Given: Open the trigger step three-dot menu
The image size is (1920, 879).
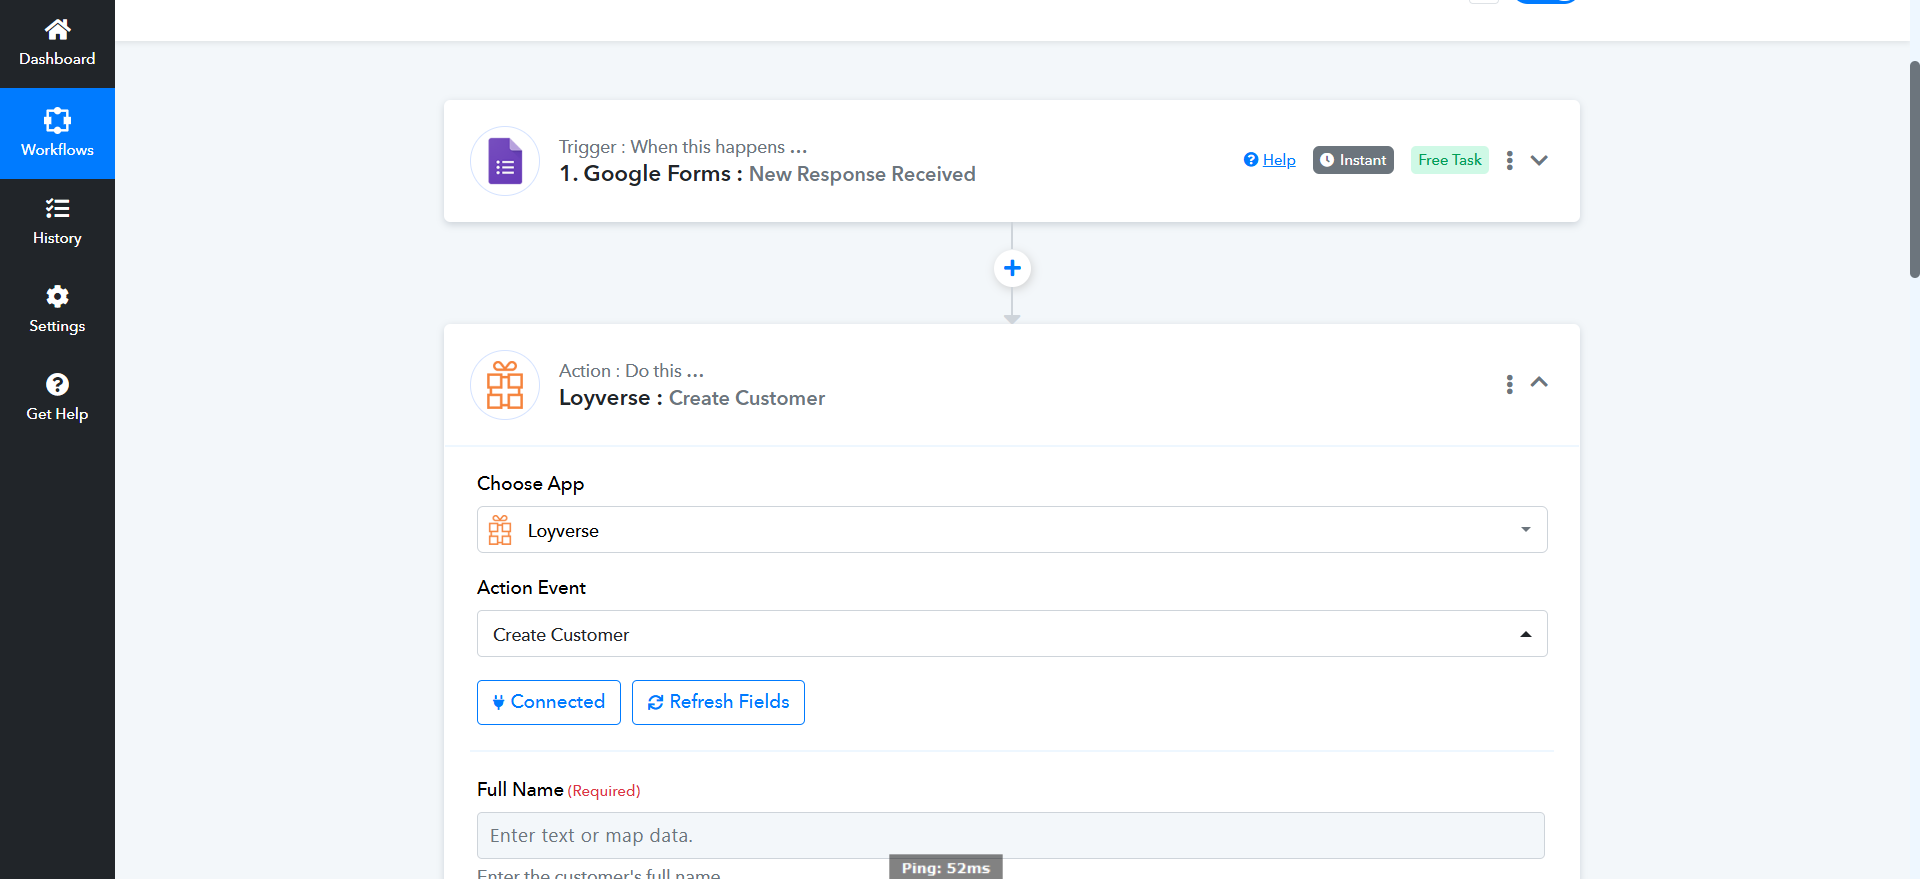Looking at the screenshot, I should pos(1510,160).
